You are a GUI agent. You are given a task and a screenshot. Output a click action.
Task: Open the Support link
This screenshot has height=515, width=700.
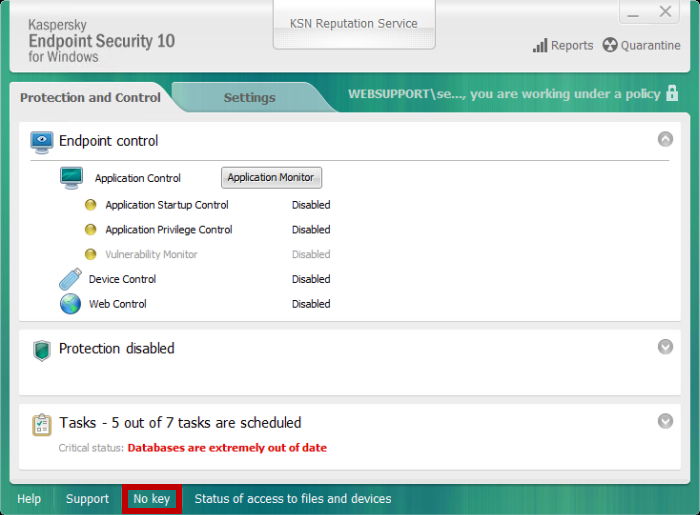click(88, 498)
